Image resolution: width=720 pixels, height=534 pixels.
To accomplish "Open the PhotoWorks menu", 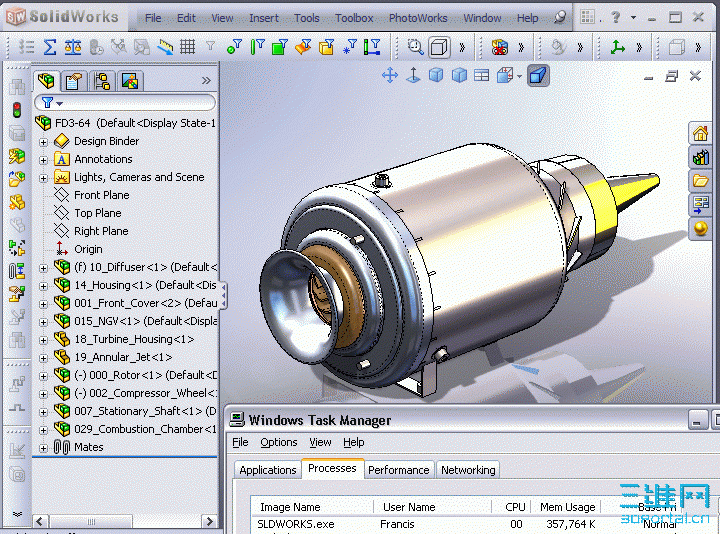I will 418,18.
